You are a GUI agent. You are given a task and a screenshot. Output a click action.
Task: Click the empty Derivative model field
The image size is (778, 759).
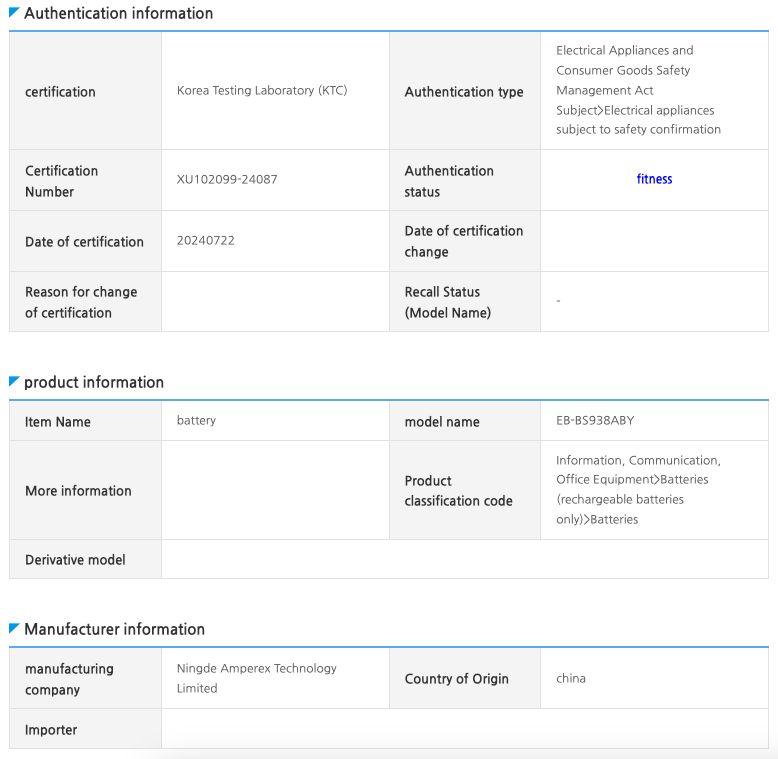point(464,560)
